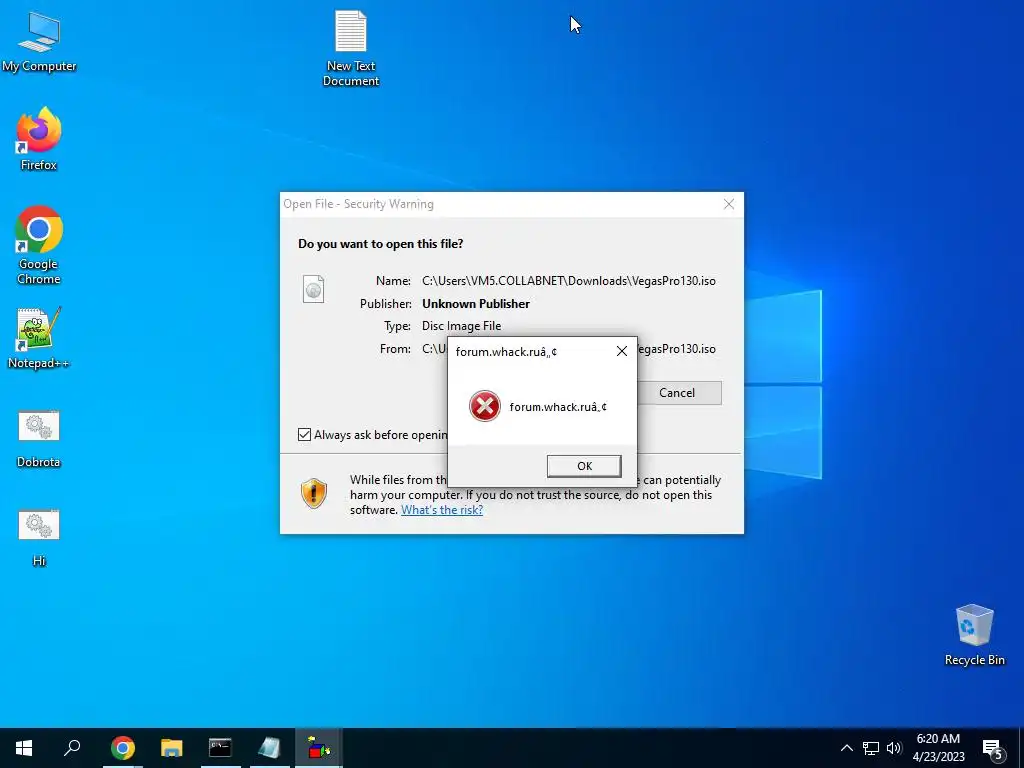Open the taskbar search magnifier
1024x768 pixels.
pyautogui.click(x=72, y=748)
